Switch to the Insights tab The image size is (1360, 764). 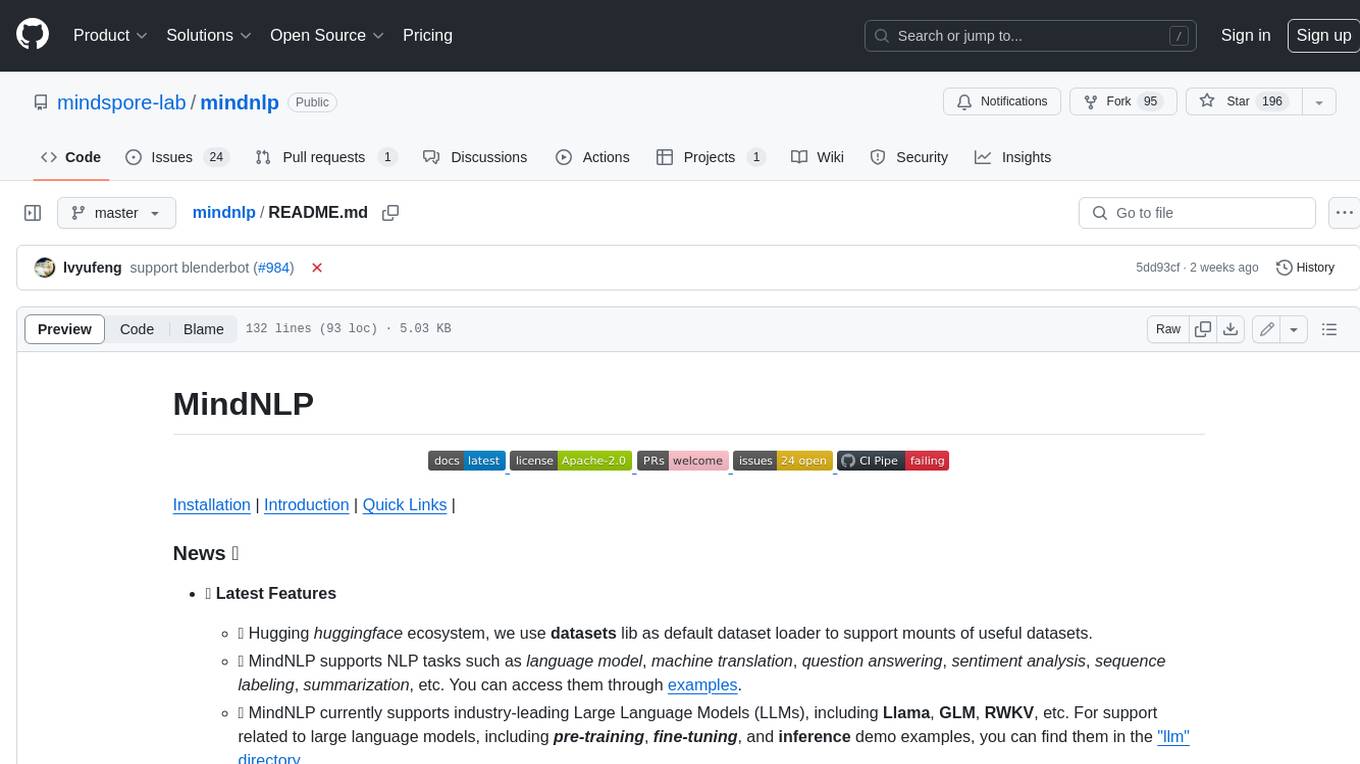pos(1013,157)
